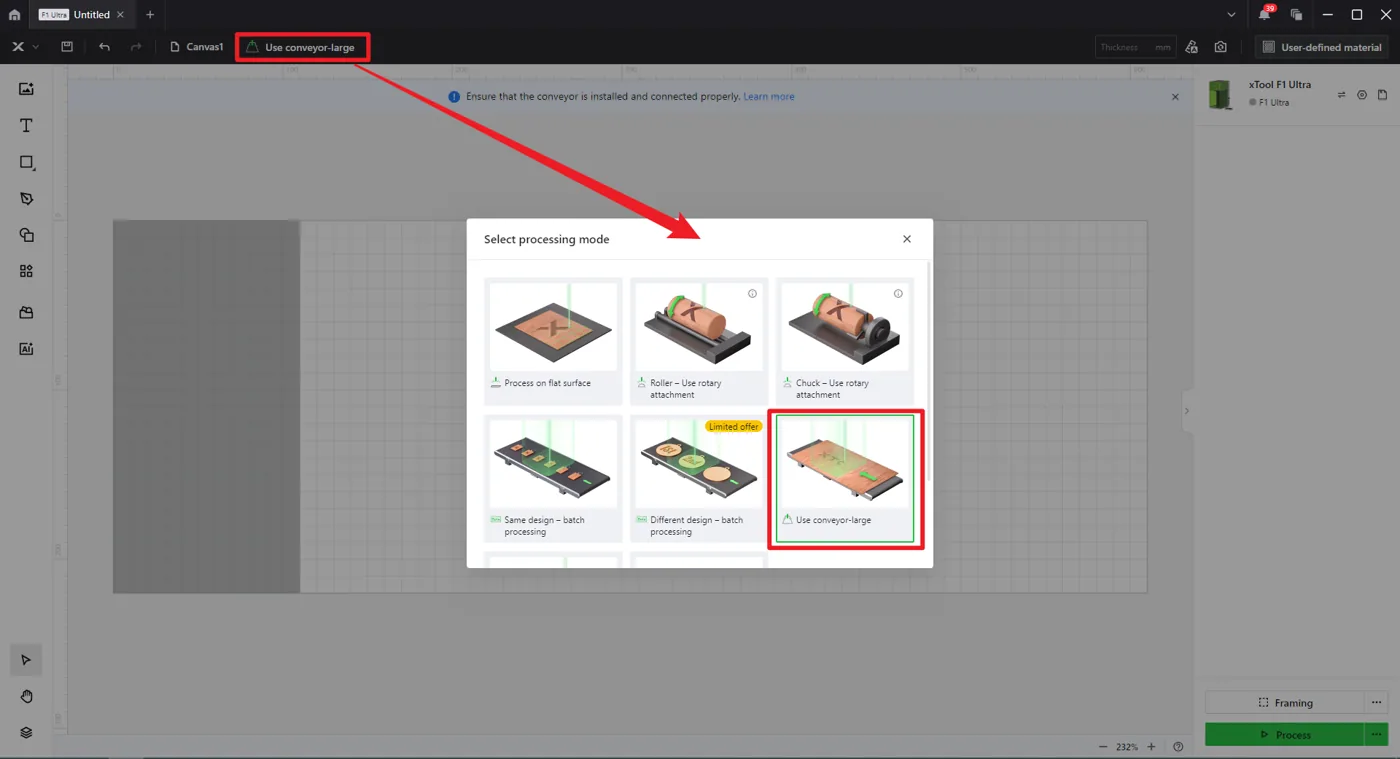Screen dimensions: 1400x759
Task: Click the camera capture icon
Action: [1221, 47]
